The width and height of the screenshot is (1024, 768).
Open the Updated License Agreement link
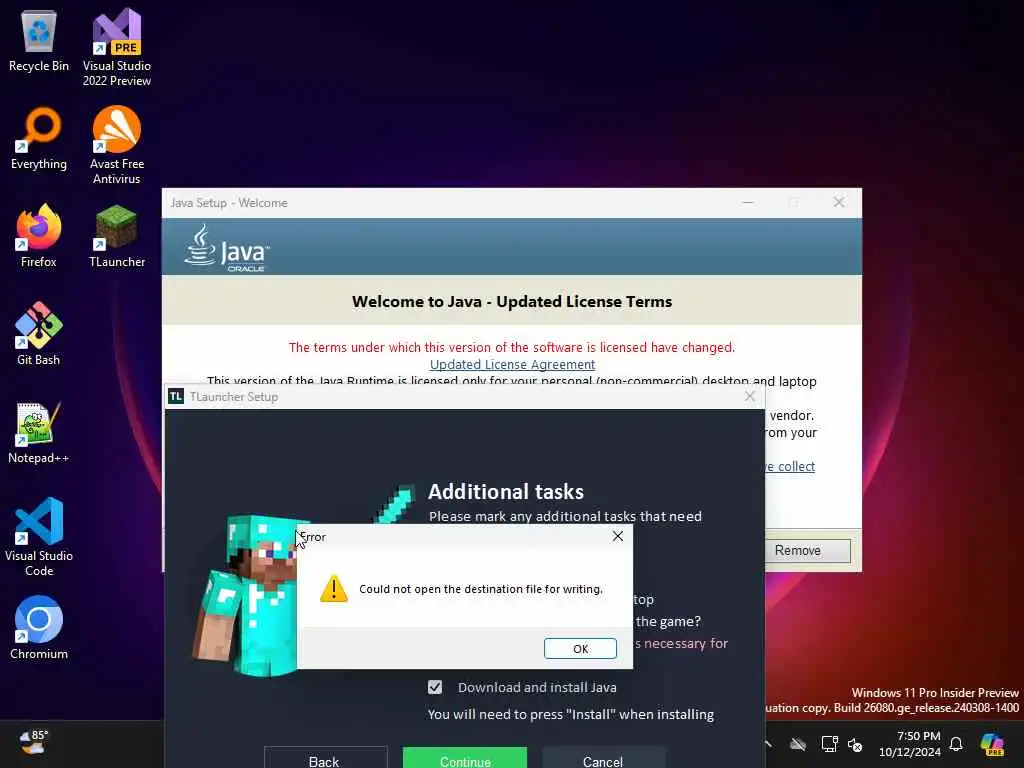(512, 364)
